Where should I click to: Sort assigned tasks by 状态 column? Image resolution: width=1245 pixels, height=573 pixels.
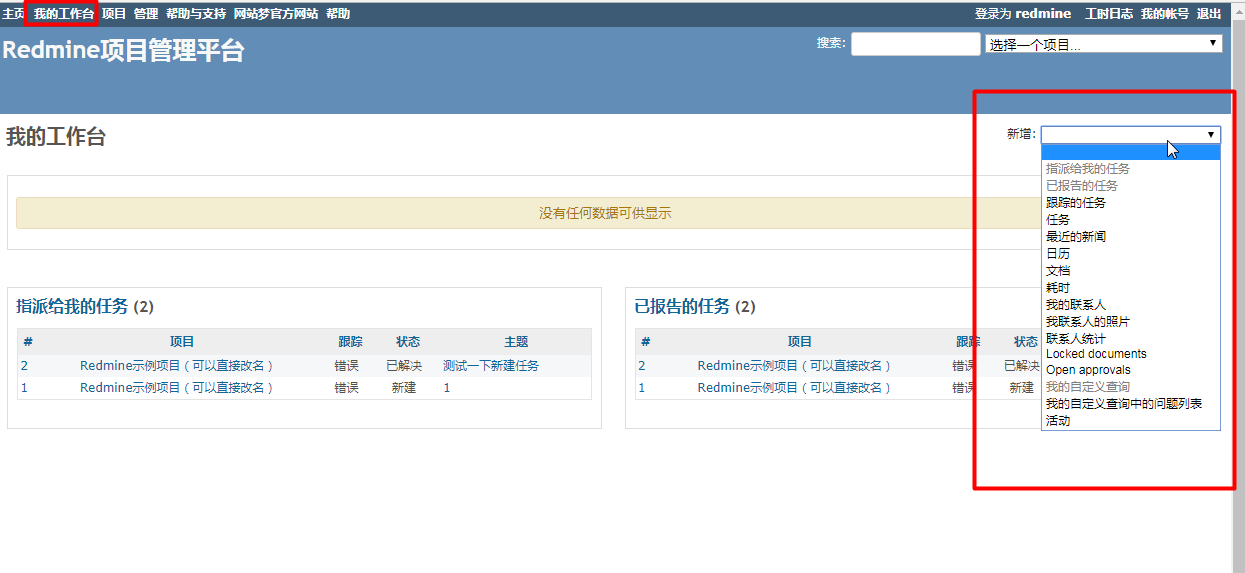pos(408,342)
